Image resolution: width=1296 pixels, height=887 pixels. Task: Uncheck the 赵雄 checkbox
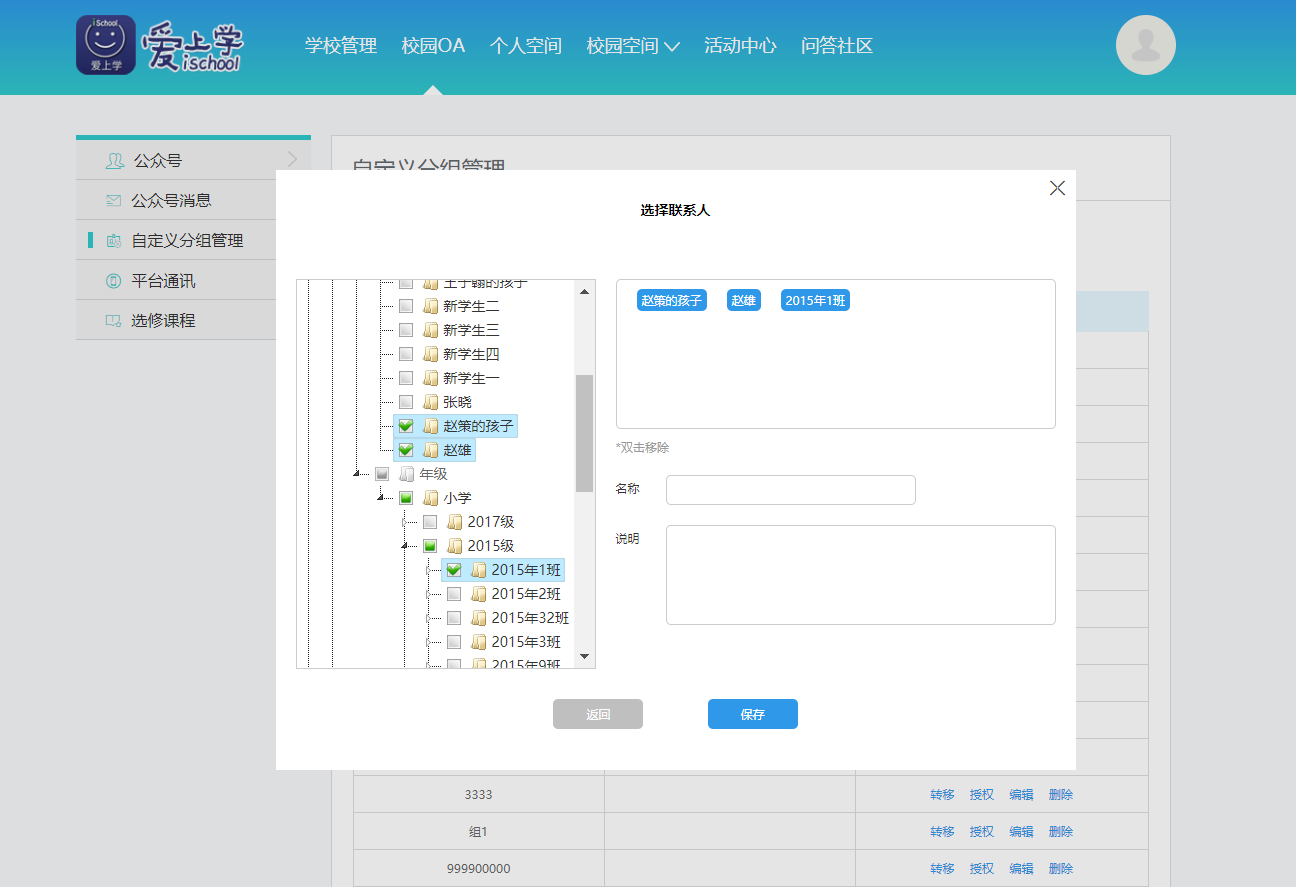406,450
